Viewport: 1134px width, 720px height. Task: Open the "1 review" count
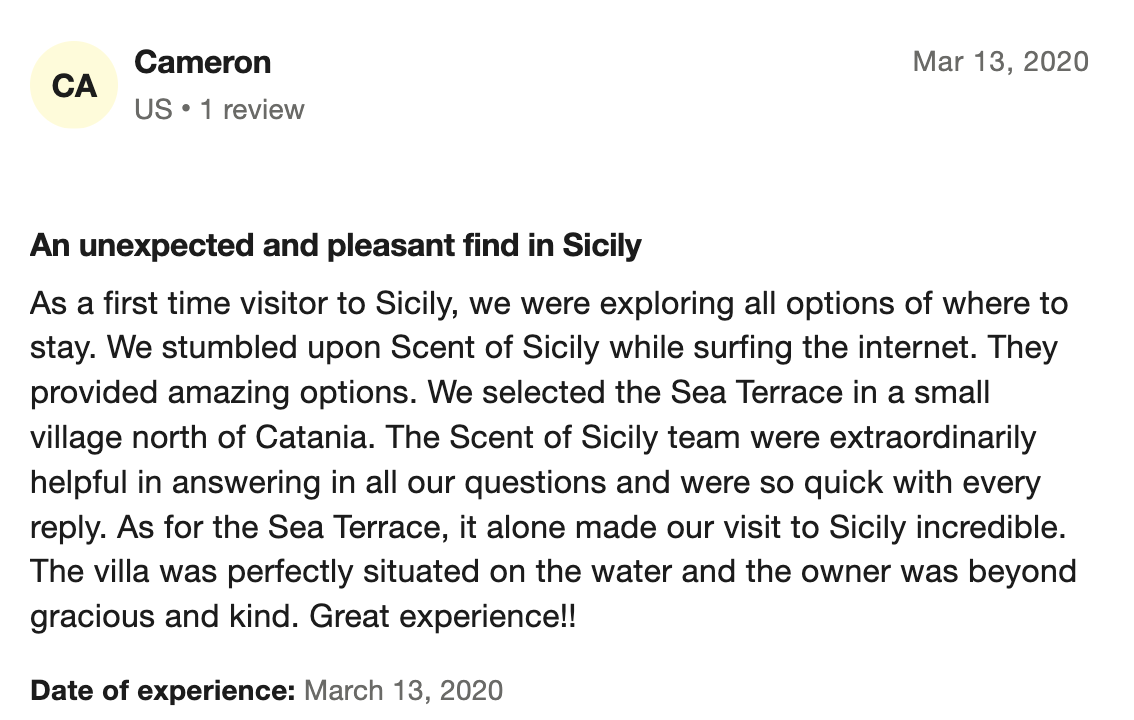(252, 109)
